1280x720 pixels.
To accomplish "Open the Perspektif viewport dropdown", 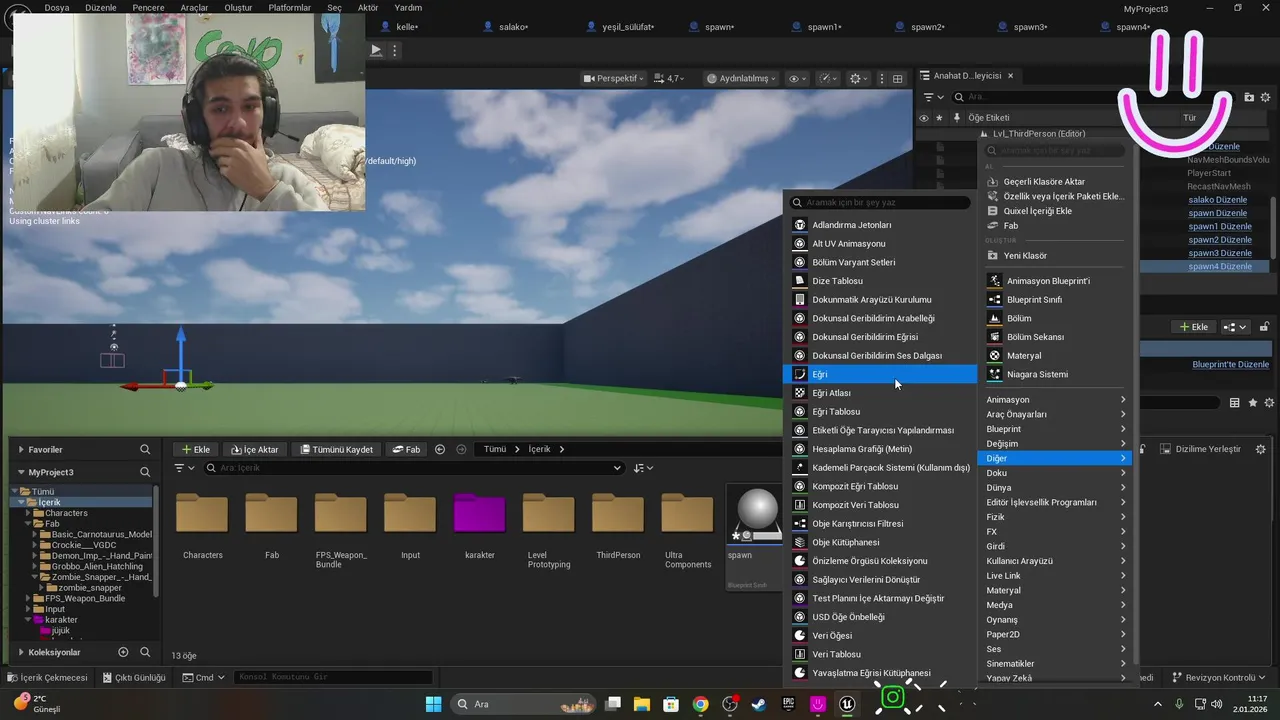I will coord(614,78).
